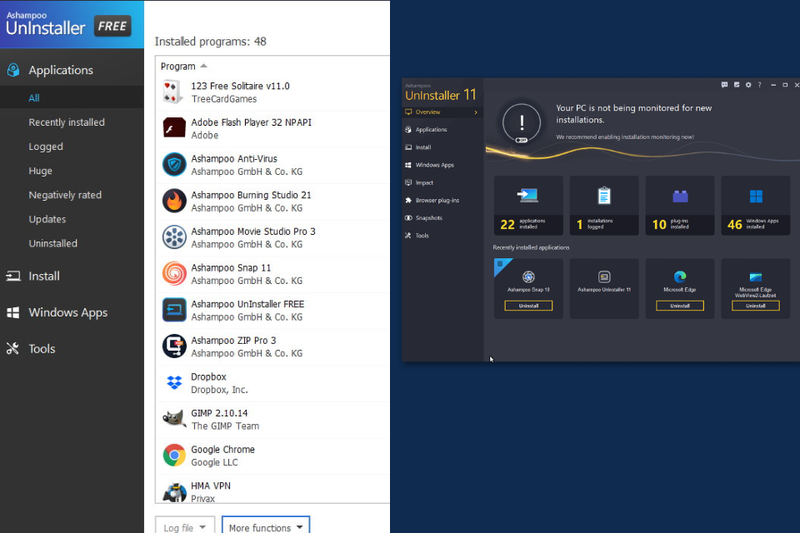Screen dimensions: 800x533
Task: Toggle installation monitoring switch under exclamation circle
Action: click(521, 140)
